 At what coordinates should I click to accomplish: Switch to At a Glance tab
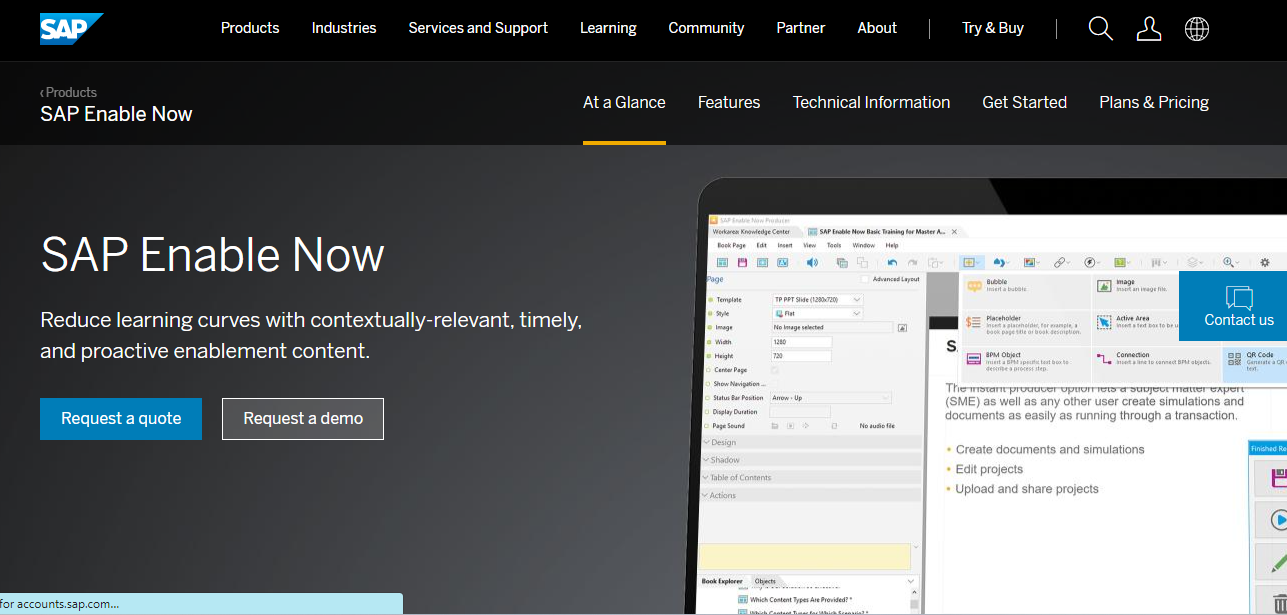pyautogui.click(x=624, y=102)
